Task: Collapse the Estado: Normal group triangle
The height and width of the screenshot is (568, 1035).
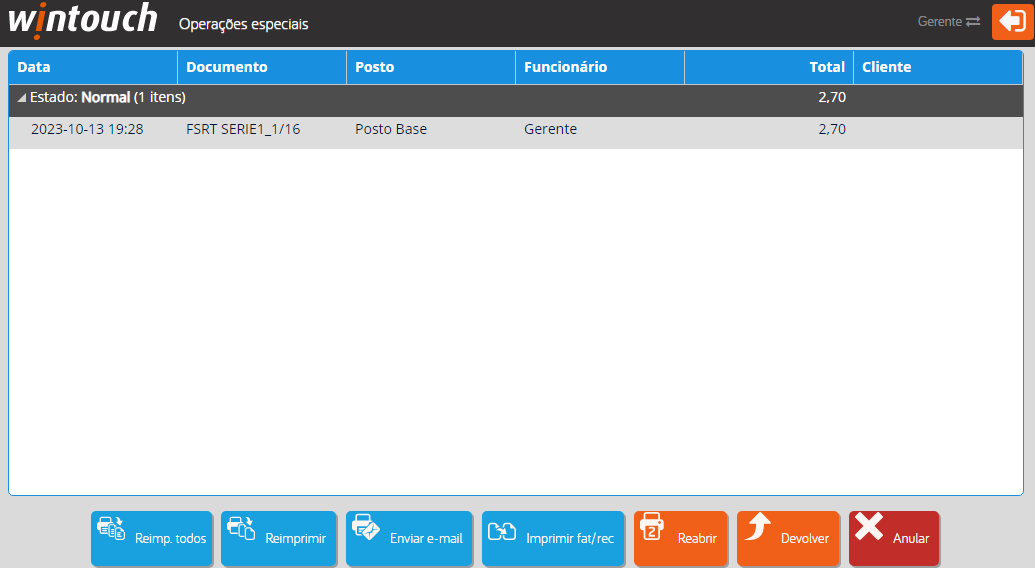Action: [22, 98]
